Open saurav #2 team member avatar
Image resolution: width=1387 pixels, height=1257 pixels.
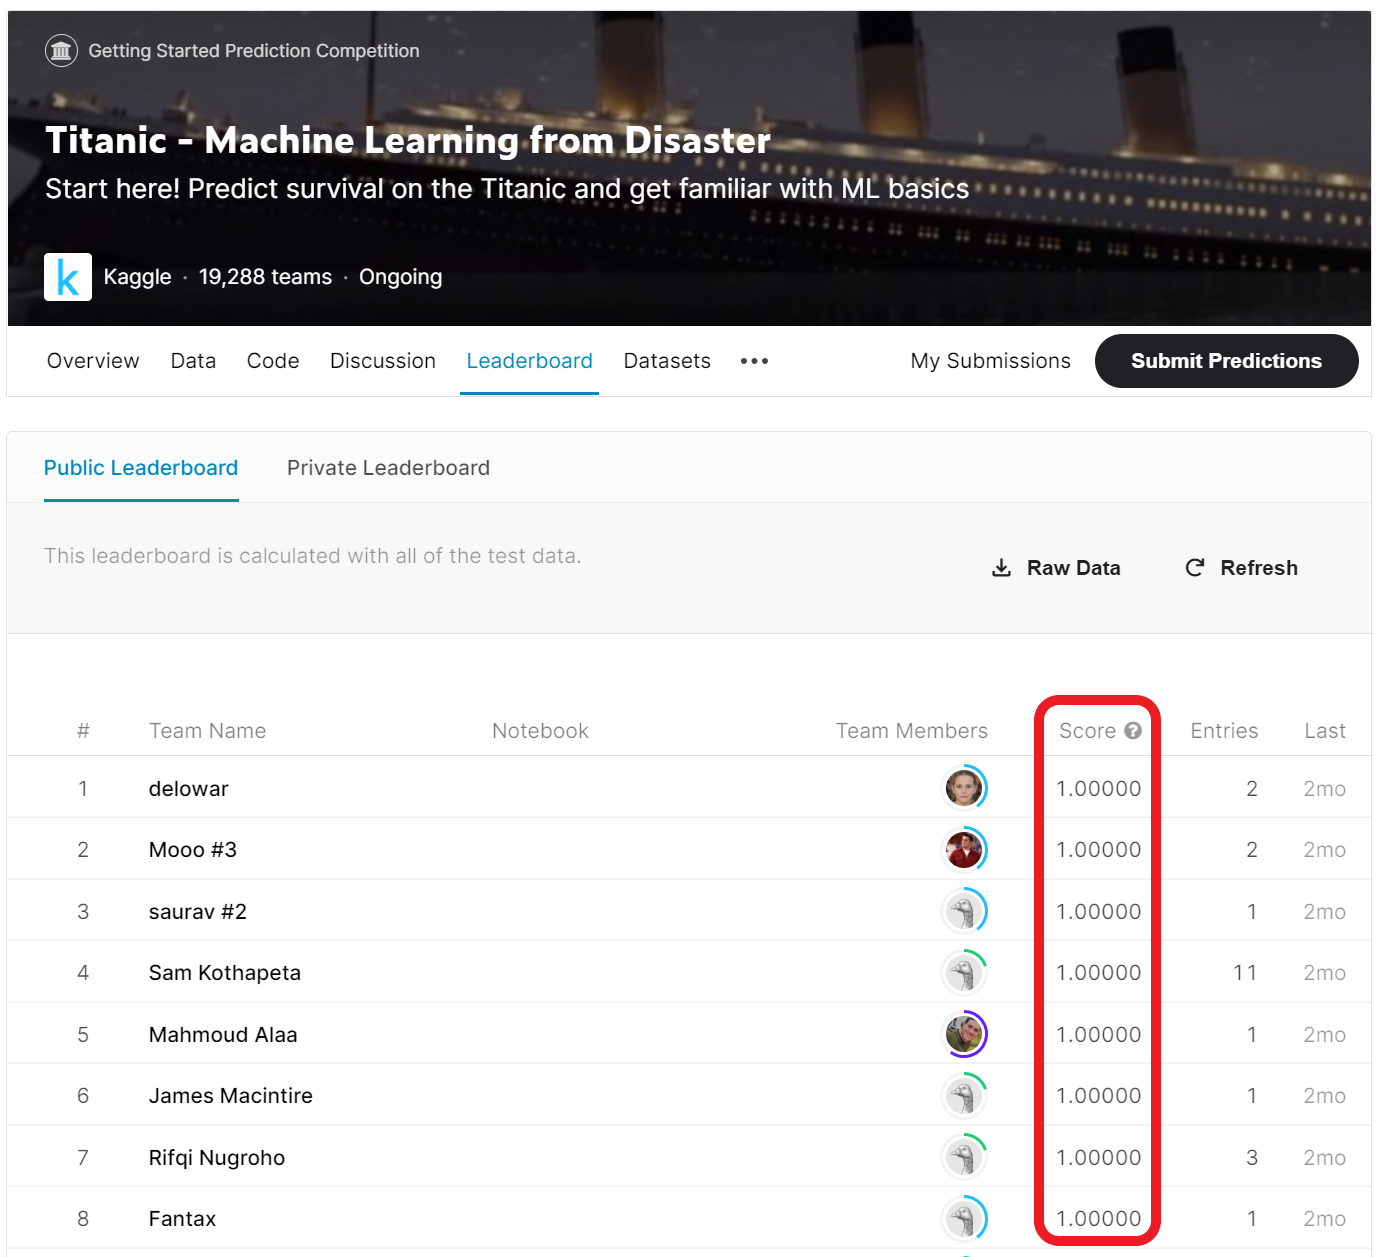pyautogui.click(x=965, y=911)
